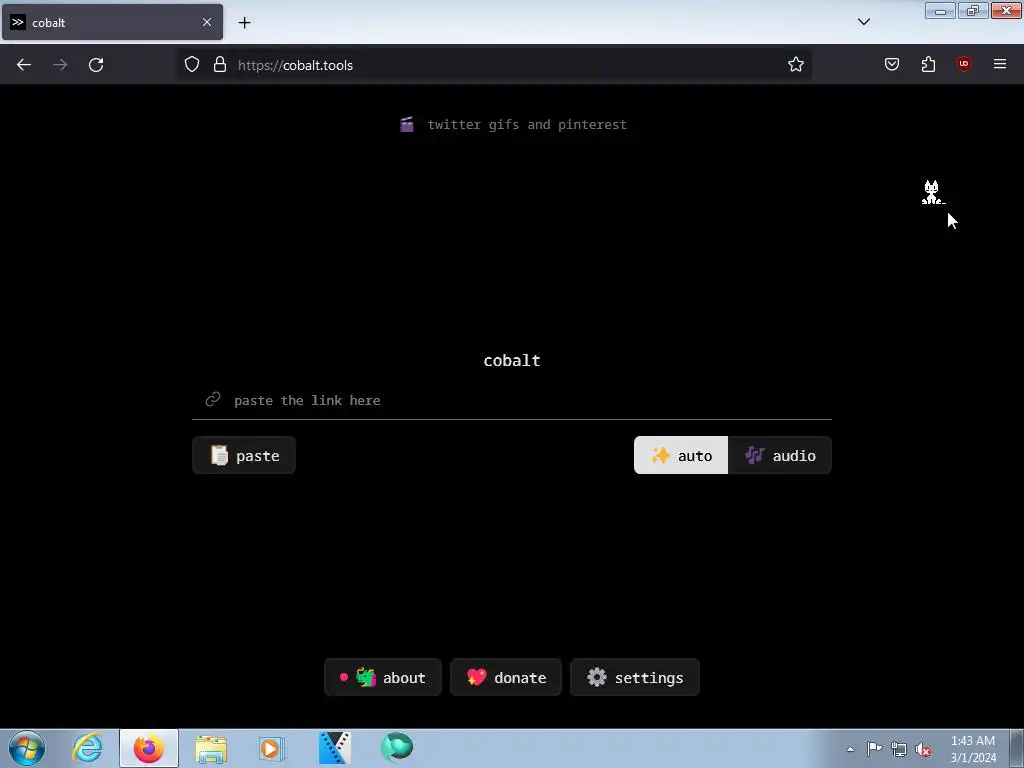Select the cobalt browser tab
The width and height of the screenshot is (1024, 768).
tap(112, 22)
